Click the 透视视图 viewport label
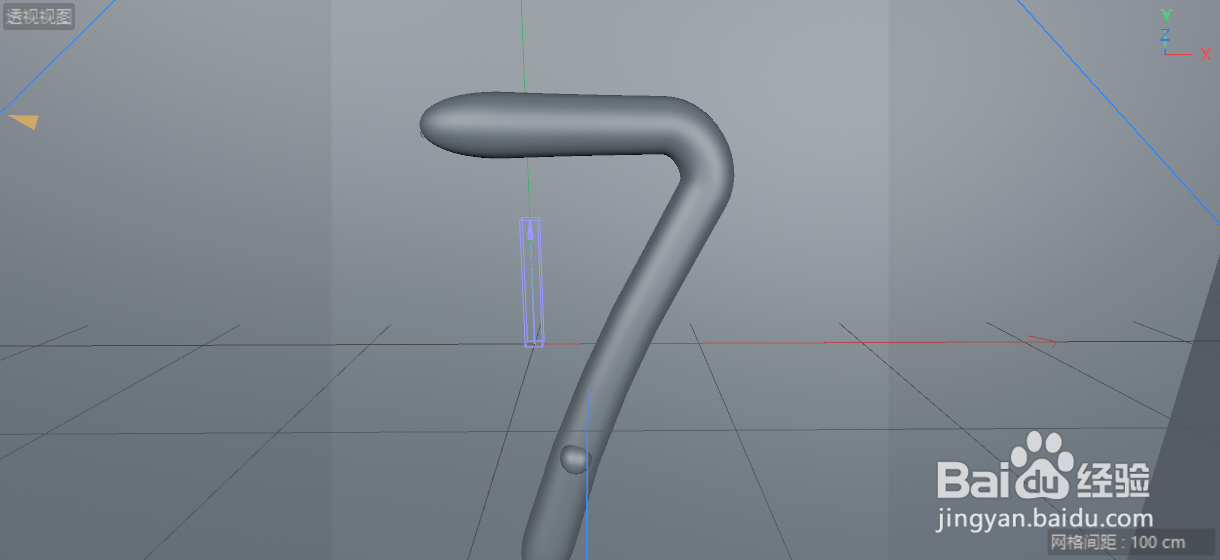 pos(39,16)
